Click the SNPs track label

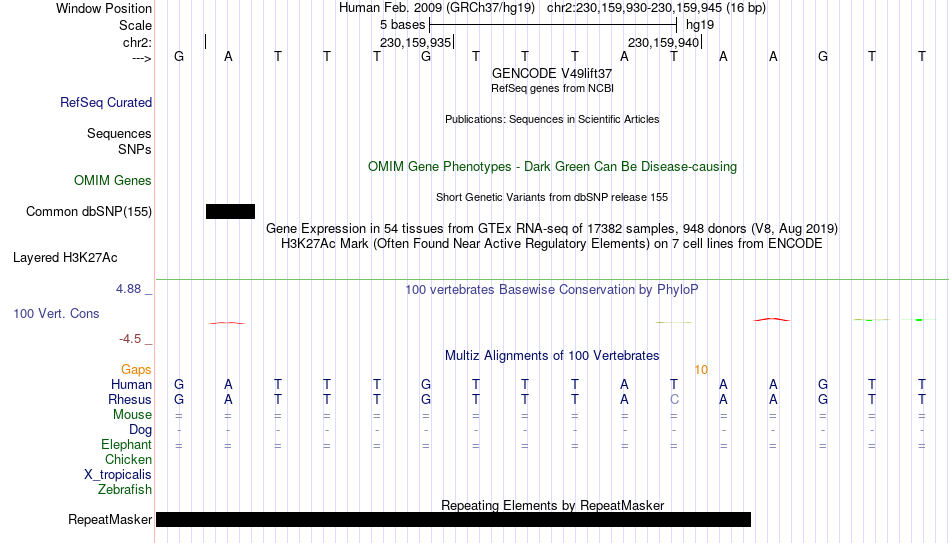click(135, 149)
